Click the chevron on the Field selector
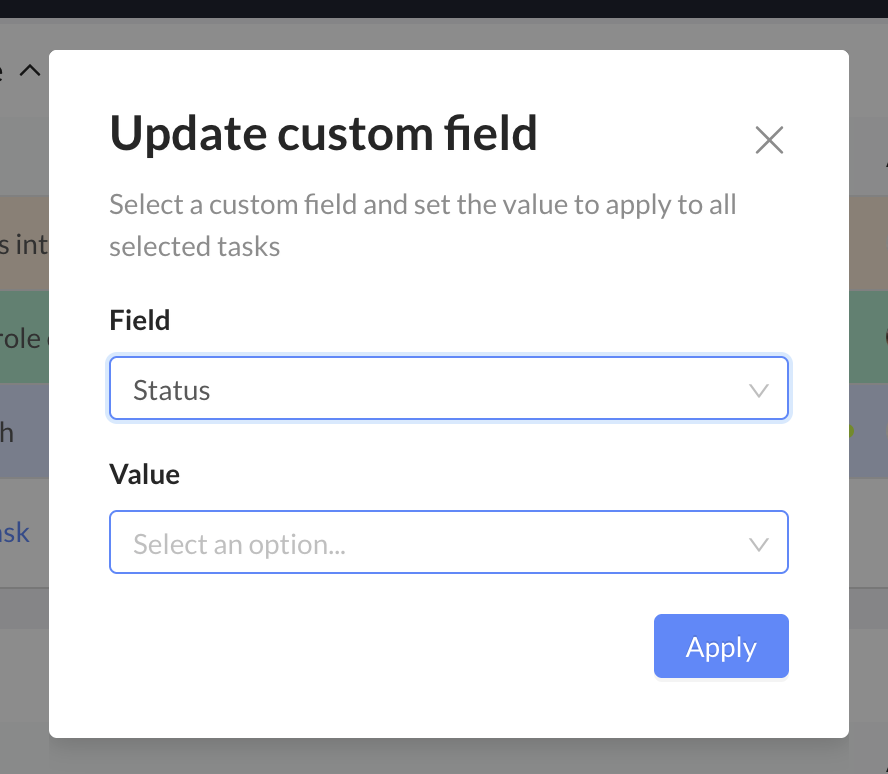Screen dimensions: 888x774 coord(758,389)
